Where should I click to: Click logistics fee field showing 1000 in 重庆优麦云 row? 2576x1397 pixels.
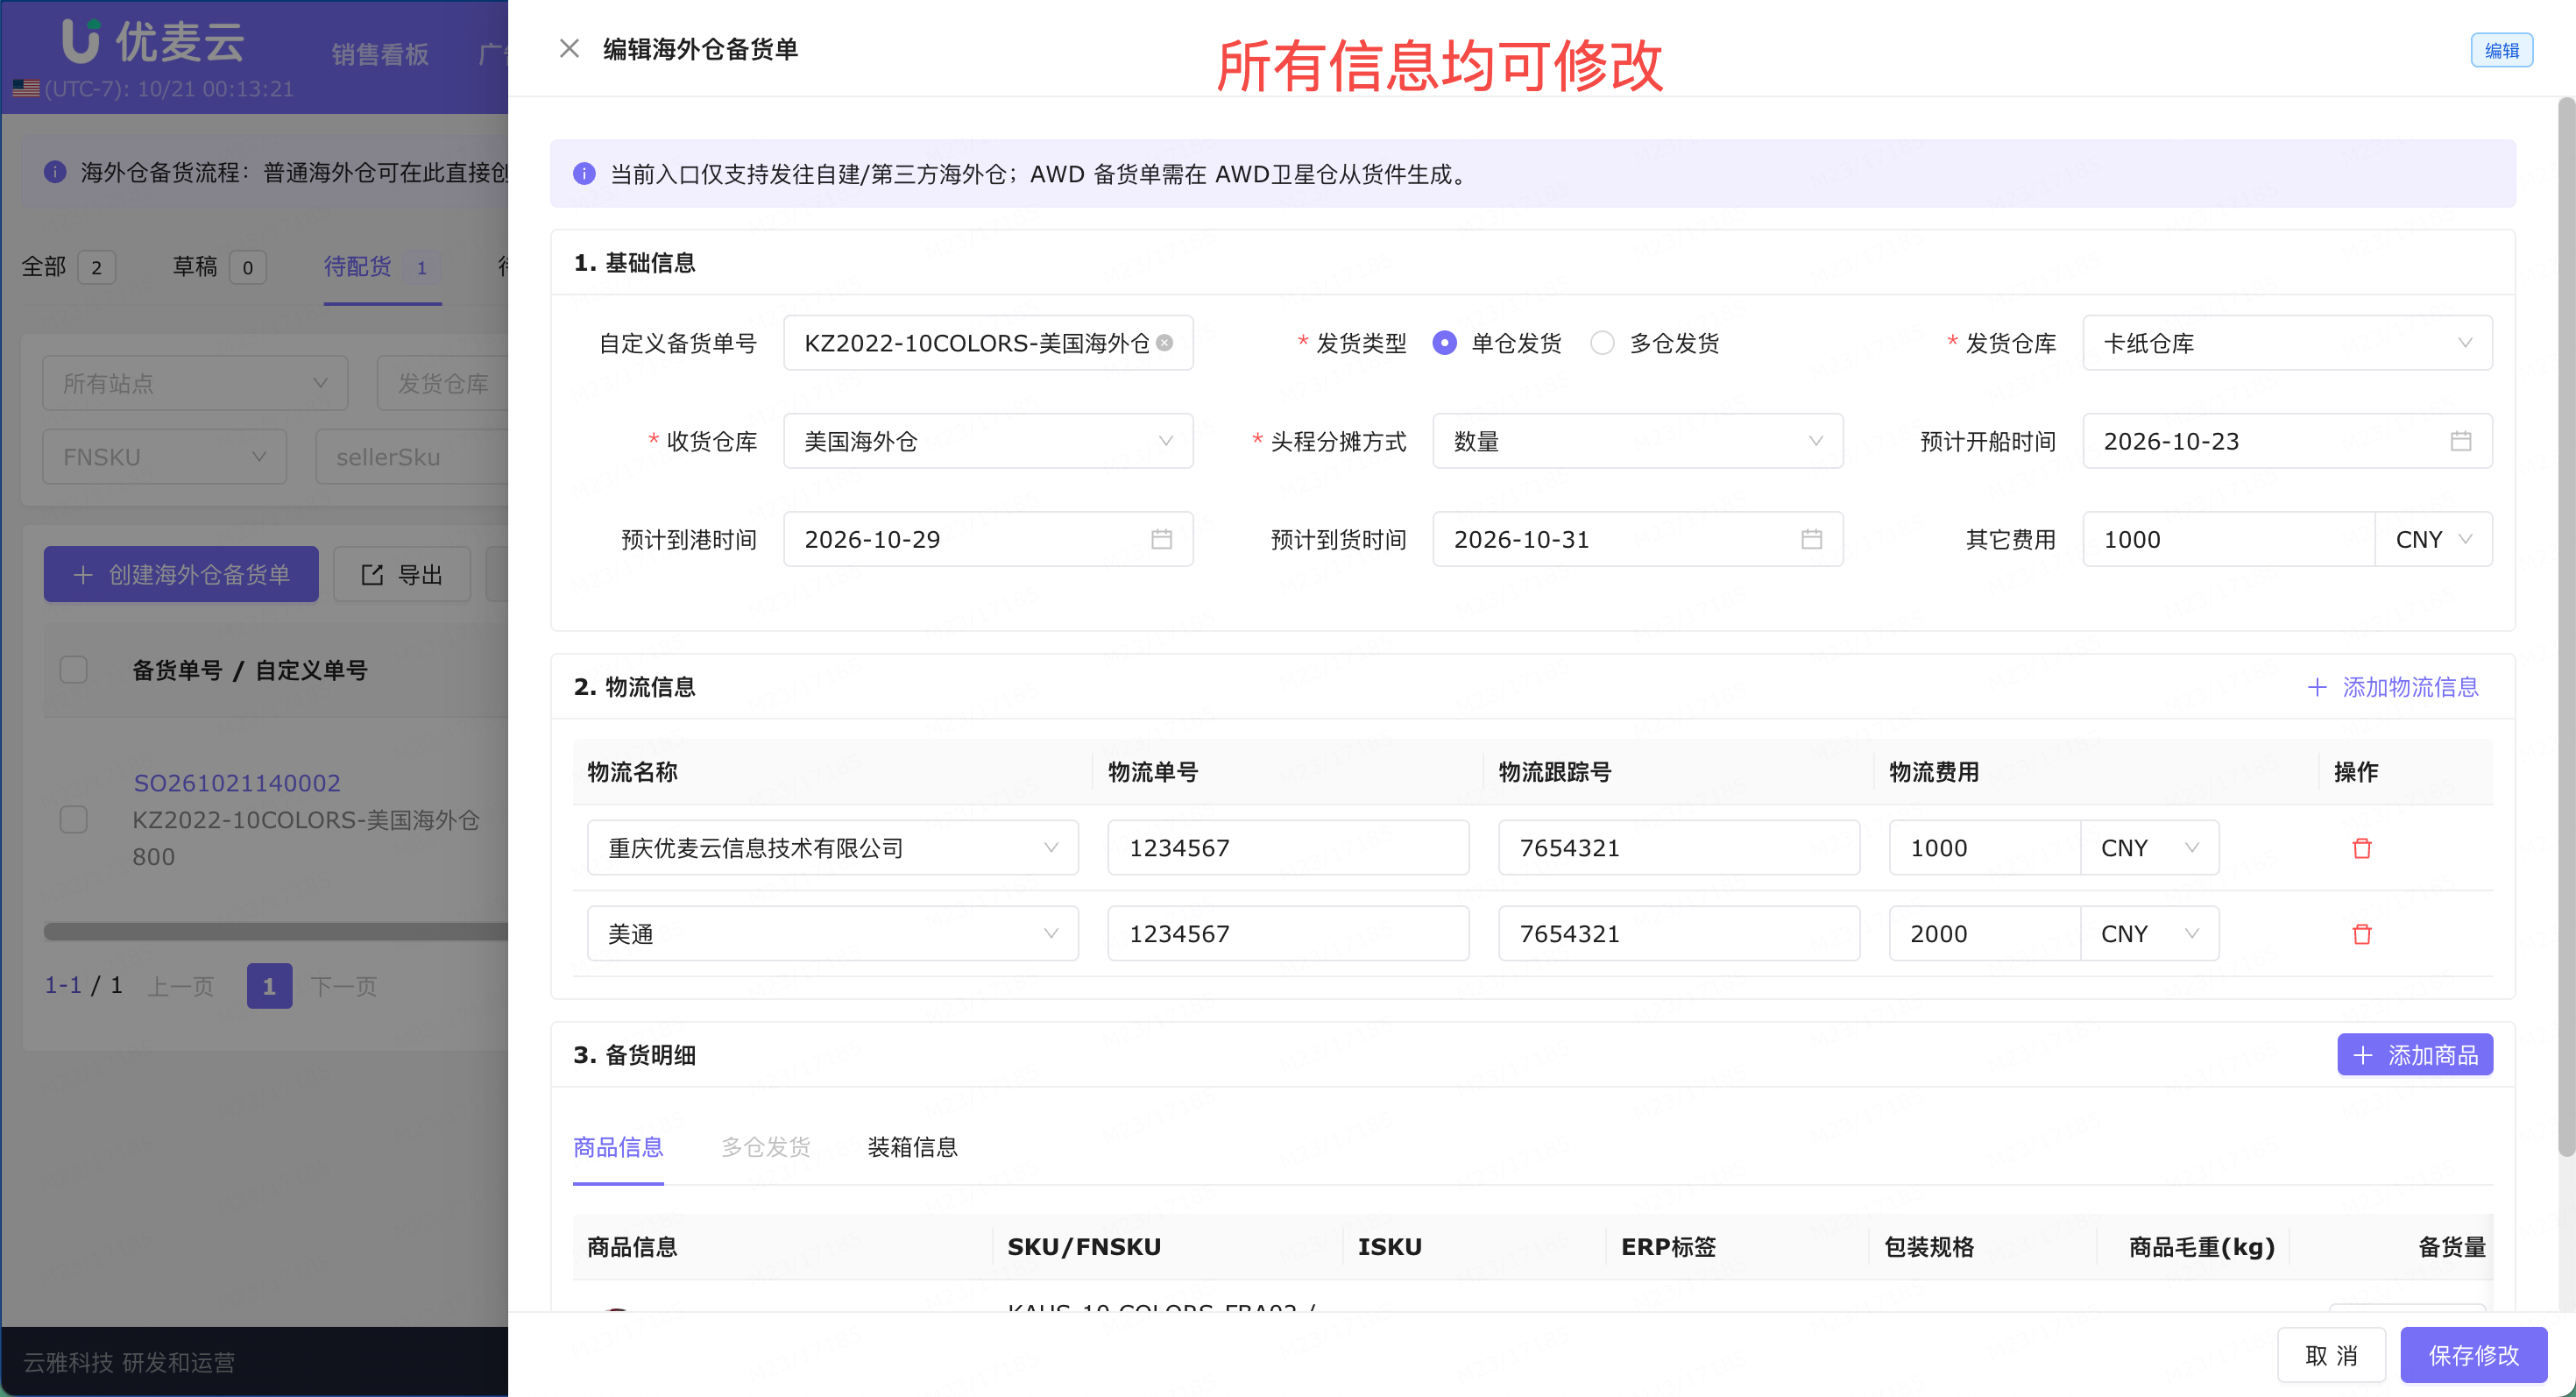(x=1984, y=848)
